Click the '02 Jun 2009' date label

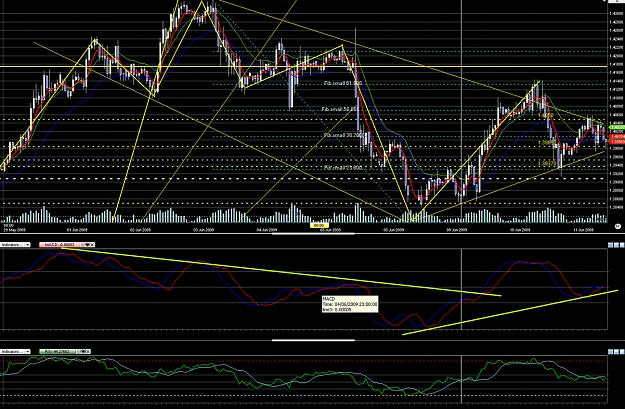pos(141,230)
